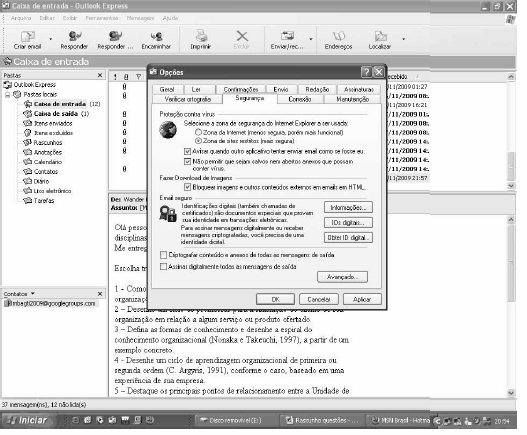Image resolution: width=527 pixels, height=435 pixels.
Task: Close the Pastas pane
Action: click(100, 75)
